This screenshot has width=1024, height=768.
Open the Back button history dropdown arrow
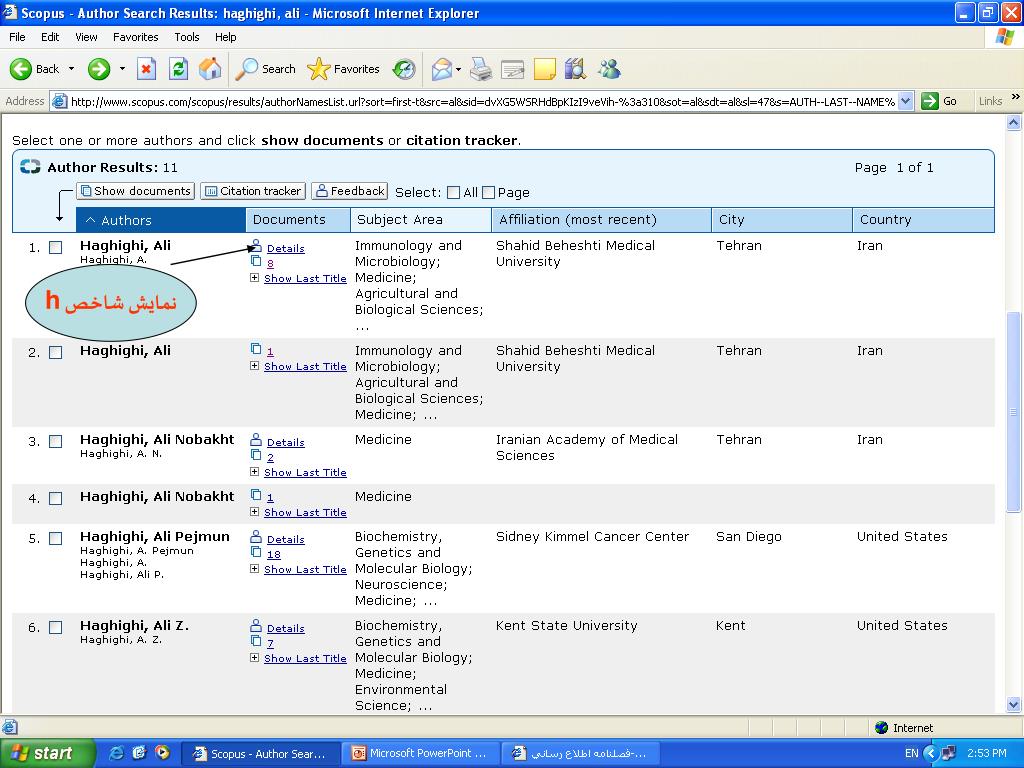(x=71, y=69)
